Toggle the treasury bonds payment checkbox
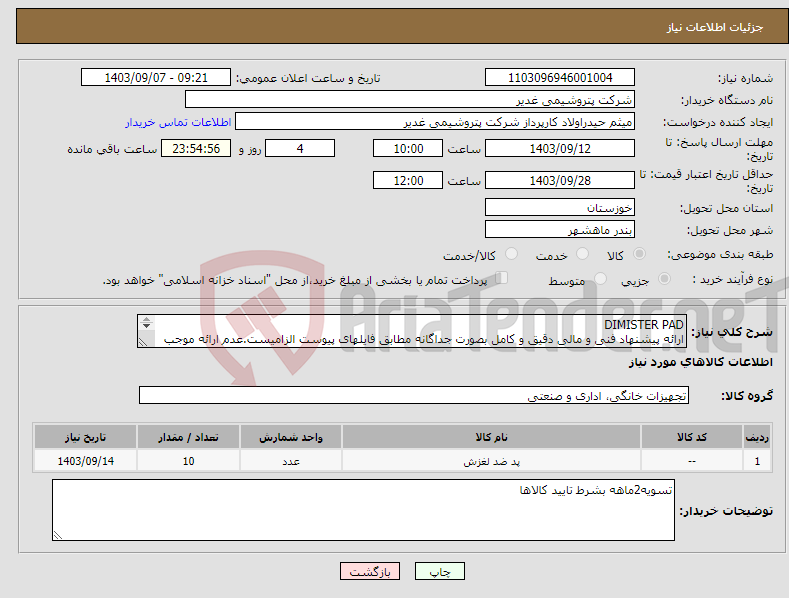 pyautogui.click(x=502, y=278)
